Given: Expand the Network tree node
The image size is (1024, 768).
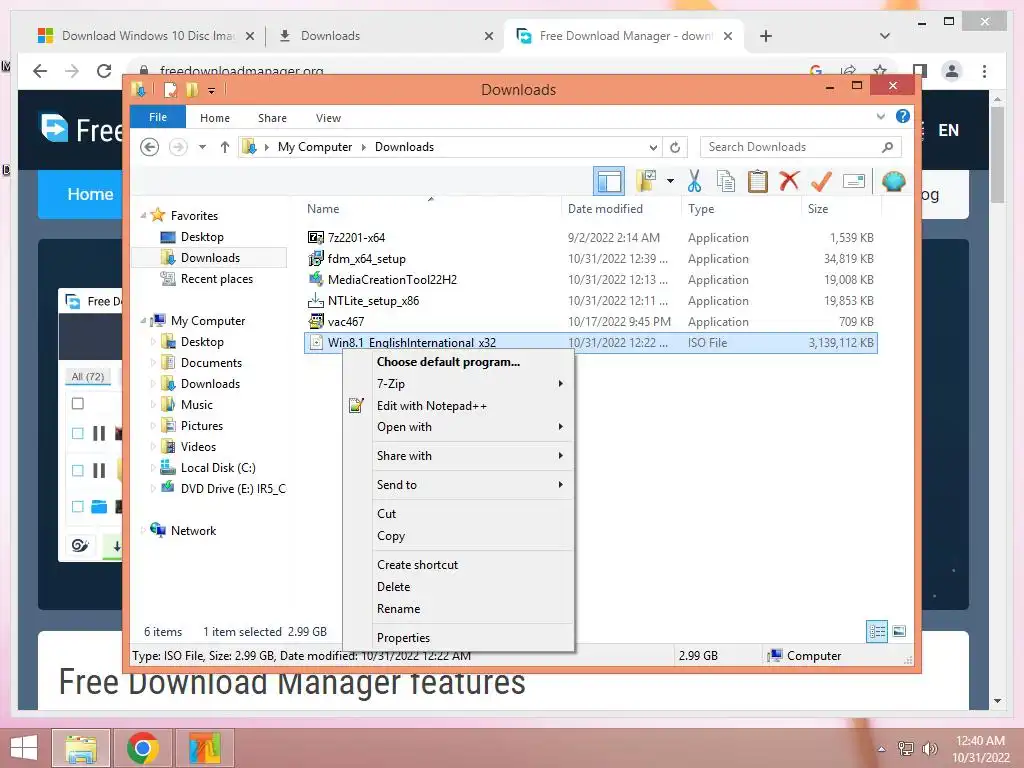Looking at the screenshot, I should [143, 530].
